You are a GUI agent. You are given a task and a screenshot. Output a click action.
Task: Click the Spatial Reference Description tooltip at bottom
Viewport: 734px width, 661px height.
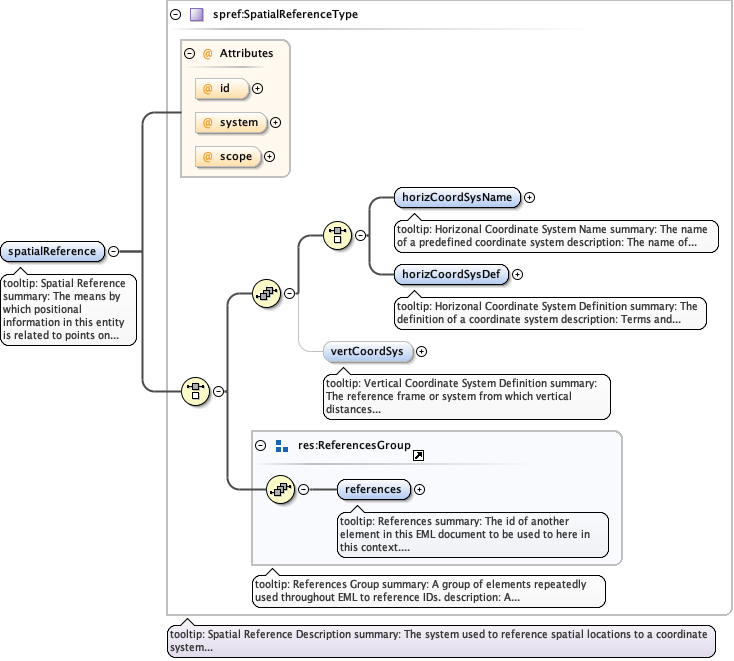point(440,641)
